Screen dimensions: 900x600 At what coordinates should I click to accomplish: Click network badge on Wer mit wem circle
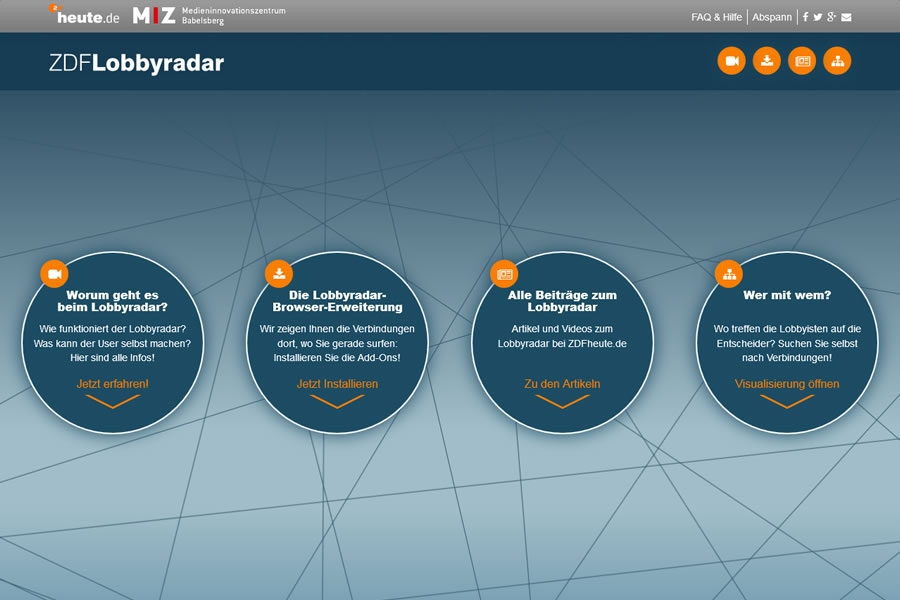pyautogui.click(x=729, y=274)
